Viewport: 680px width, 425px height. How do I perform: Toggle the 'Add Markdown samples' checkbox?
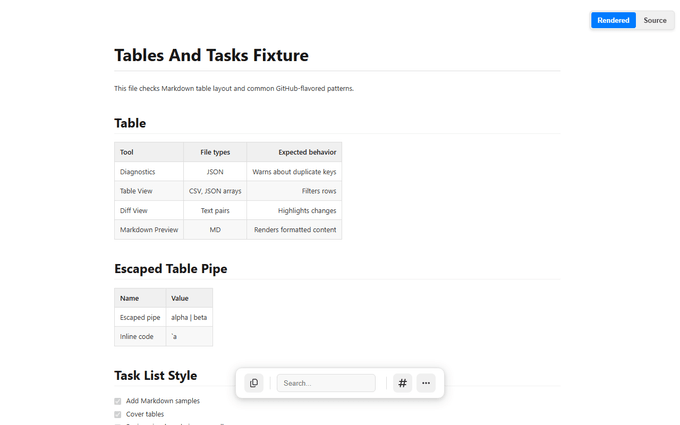tap(118, 401)
